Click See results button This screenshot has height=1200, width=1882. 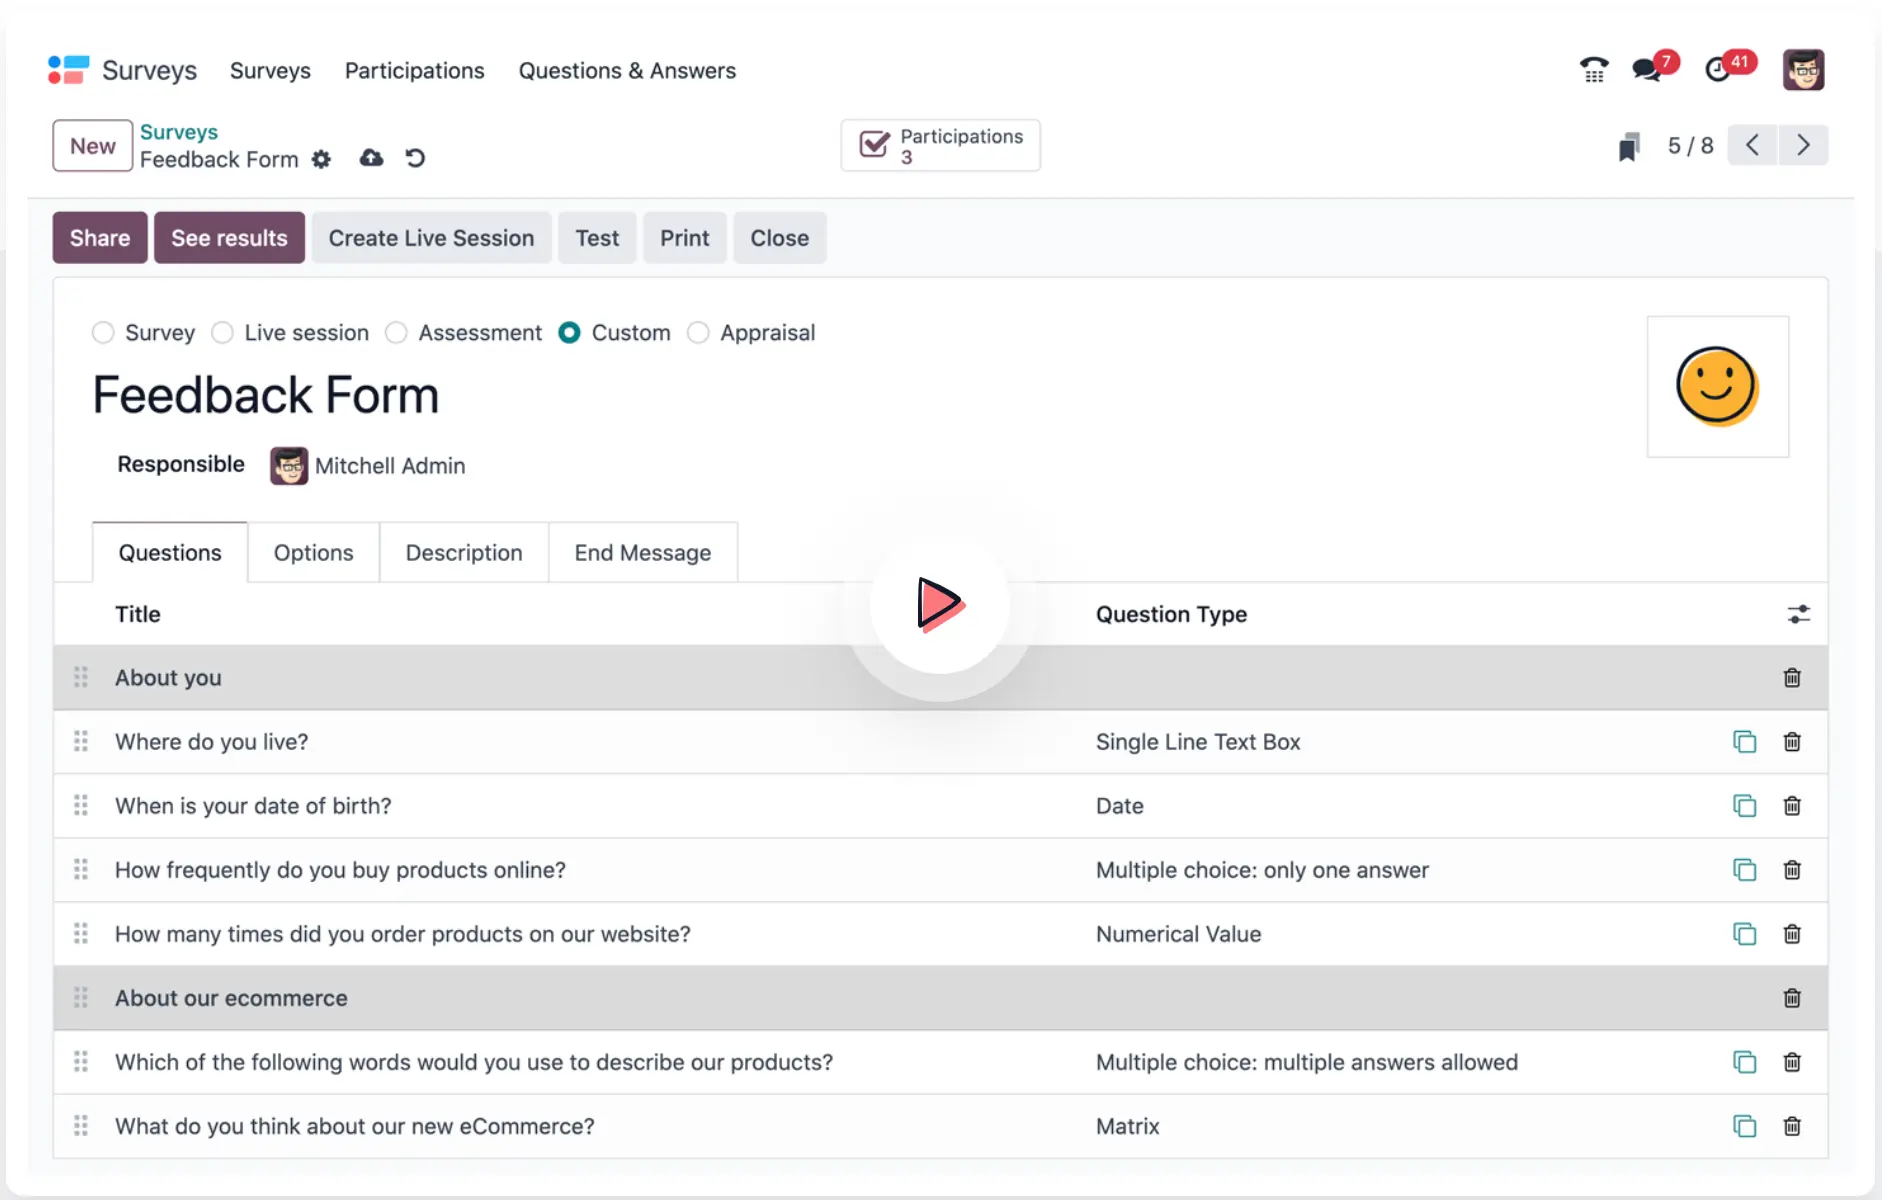point(229,238)
